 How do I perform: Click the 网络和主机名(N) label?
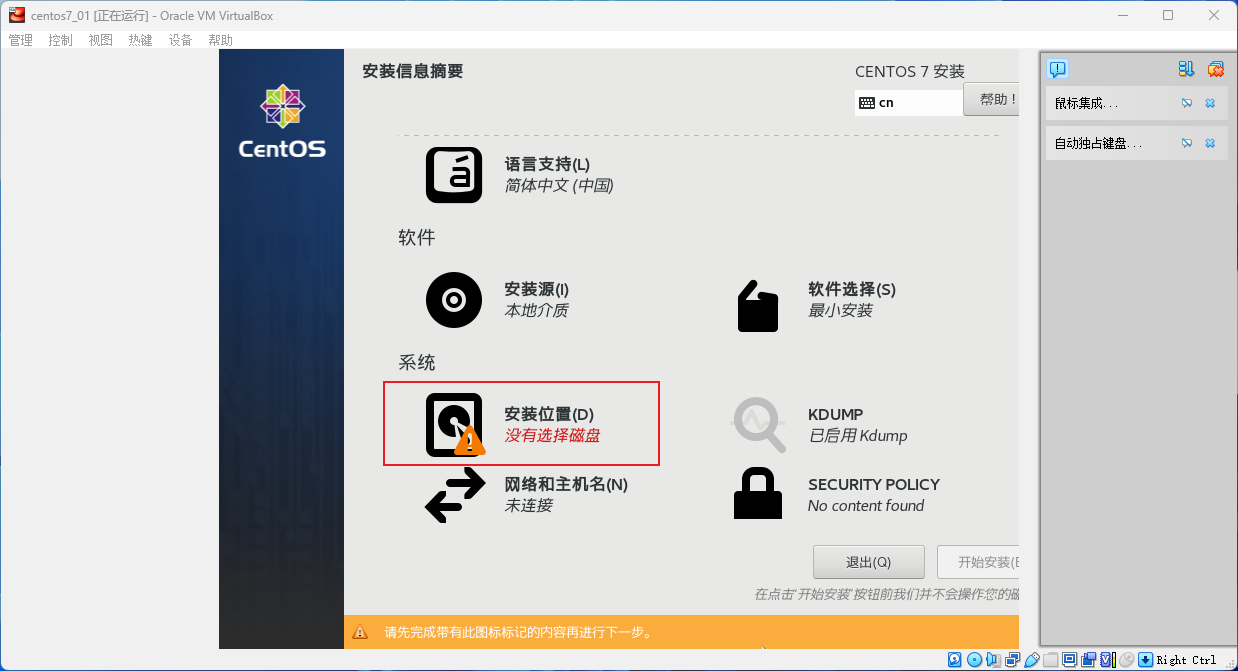click(566, 484)
